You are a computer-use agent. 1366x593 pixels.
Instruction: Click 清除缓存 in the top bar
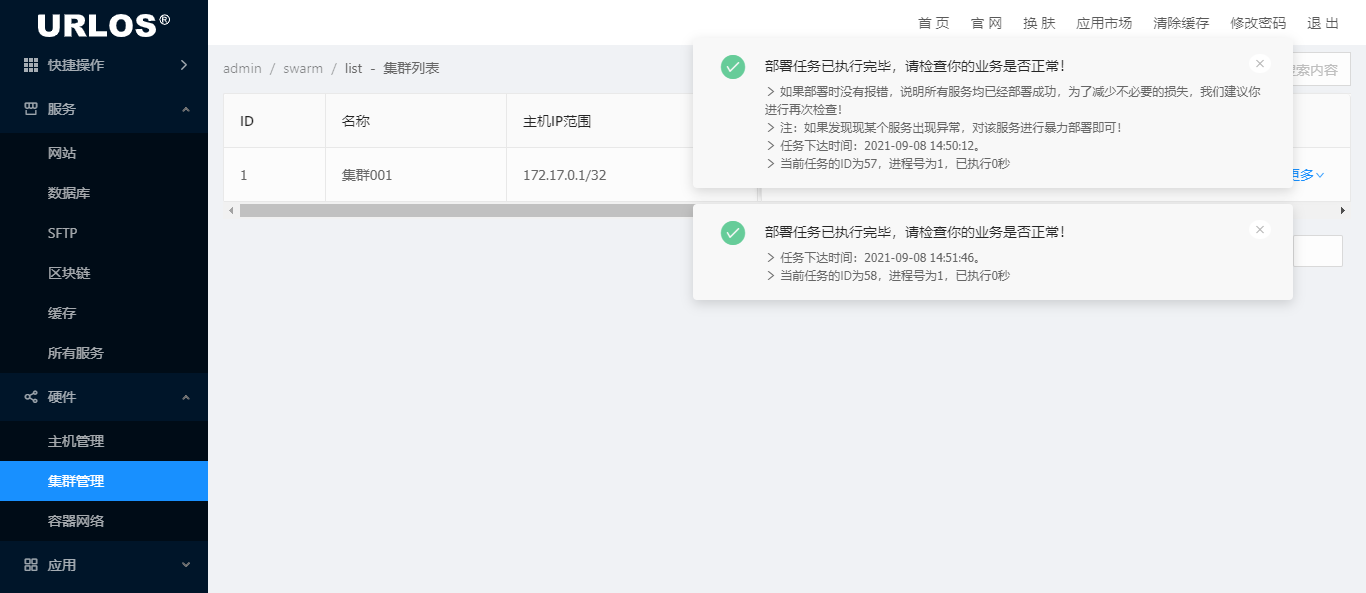tap(1181, 23)
